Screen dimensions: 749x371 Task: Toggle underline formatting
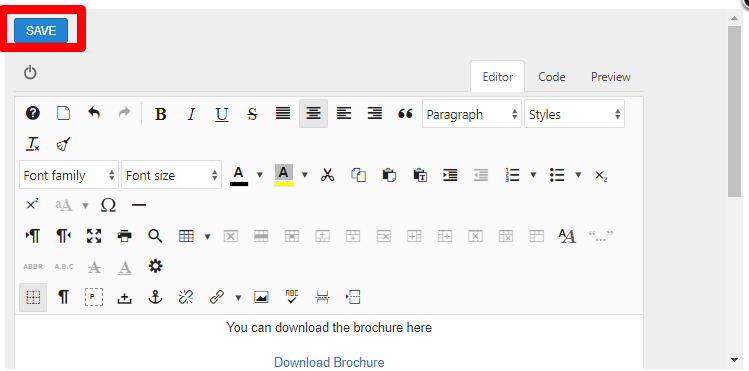point(222,114)
